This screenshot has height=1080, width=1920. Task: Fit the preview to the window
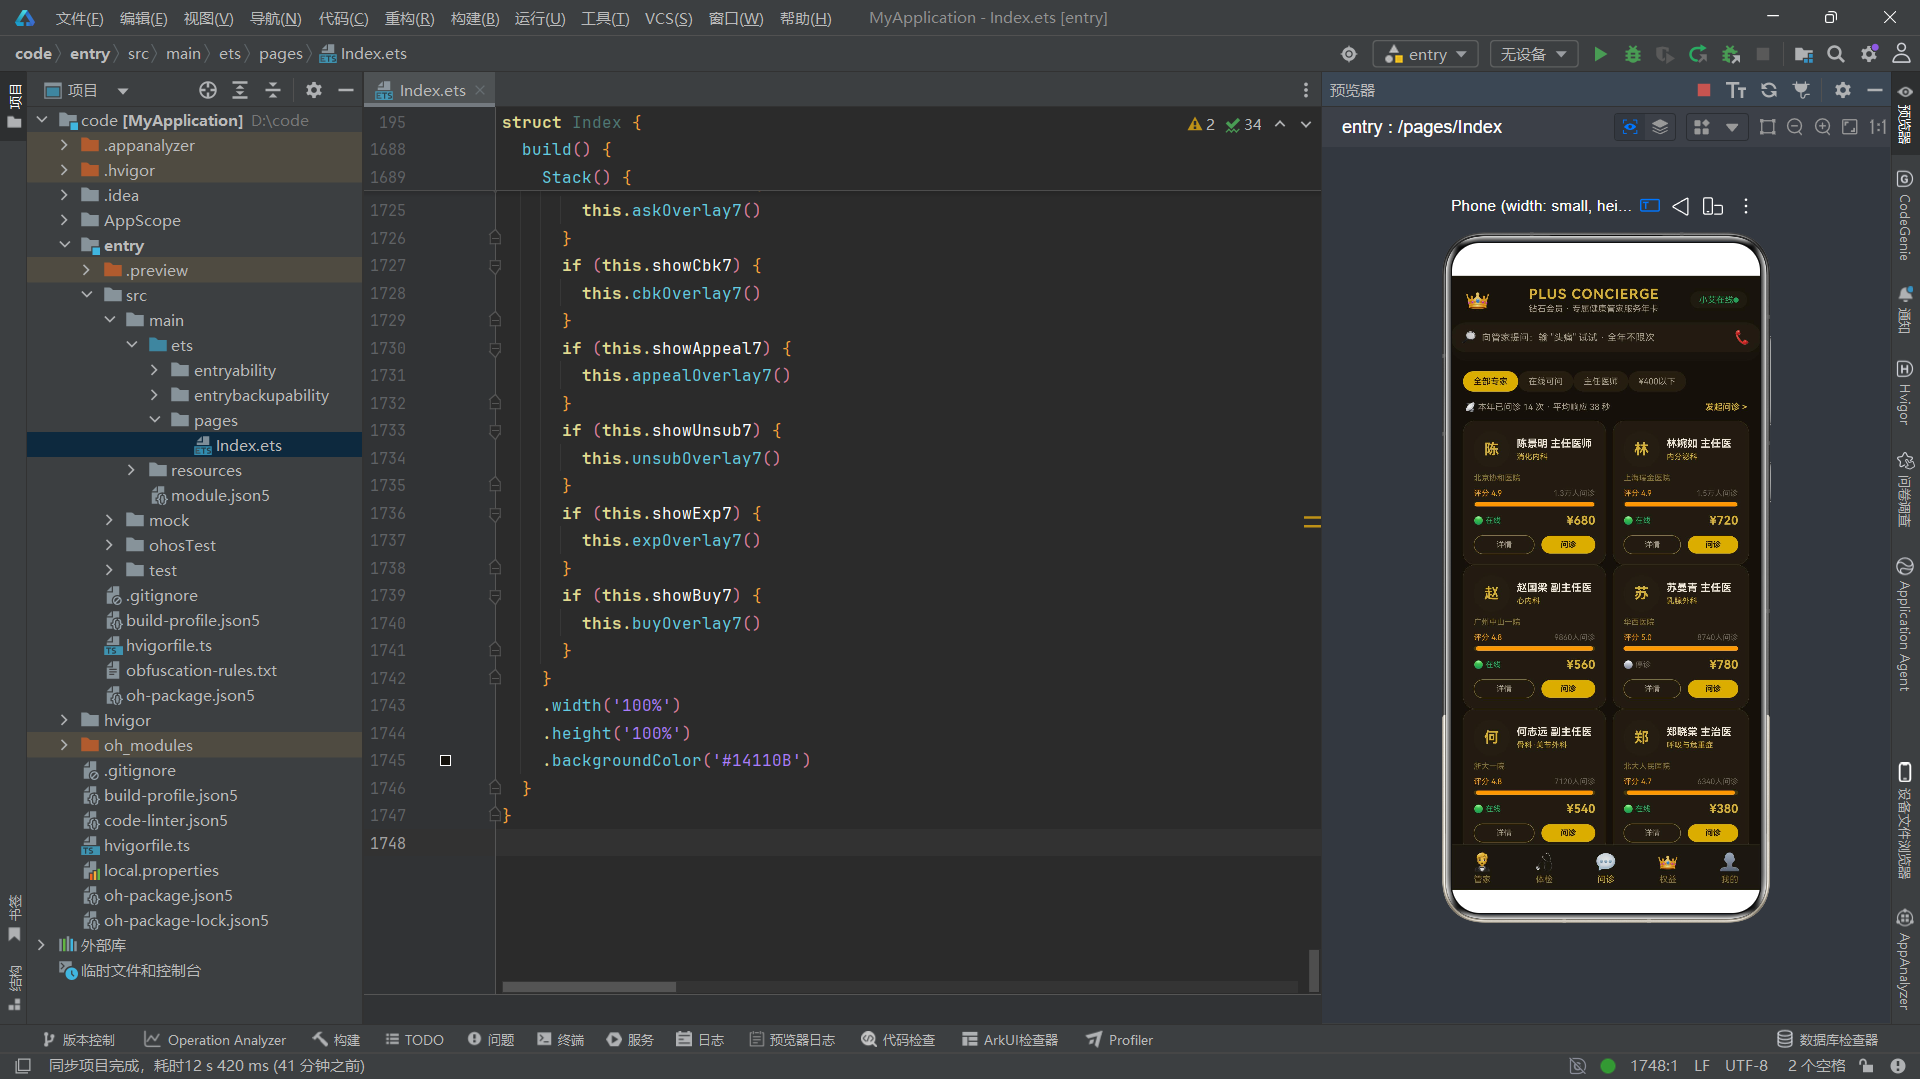pyautogui.click(x=1850, y=127)
